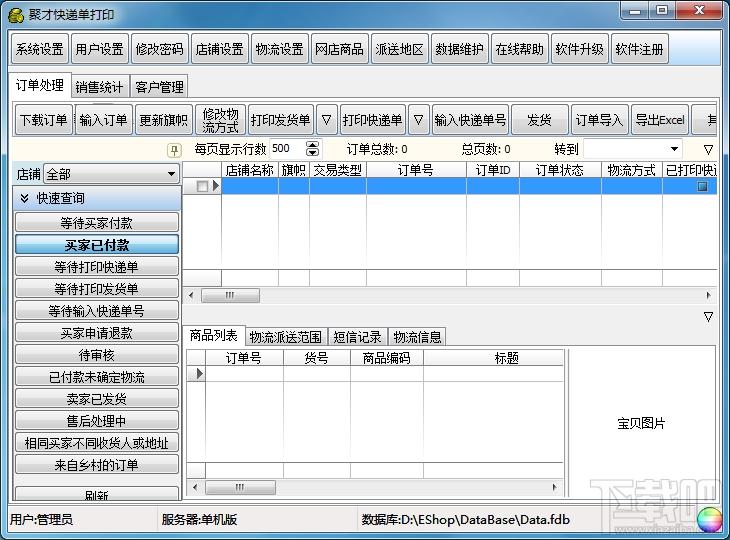
Task: Open 在线帮助
Action: coord(520,49)
